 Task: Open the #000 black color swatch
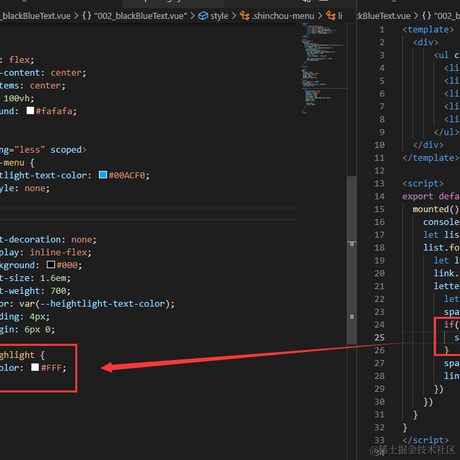coord(51,264)
